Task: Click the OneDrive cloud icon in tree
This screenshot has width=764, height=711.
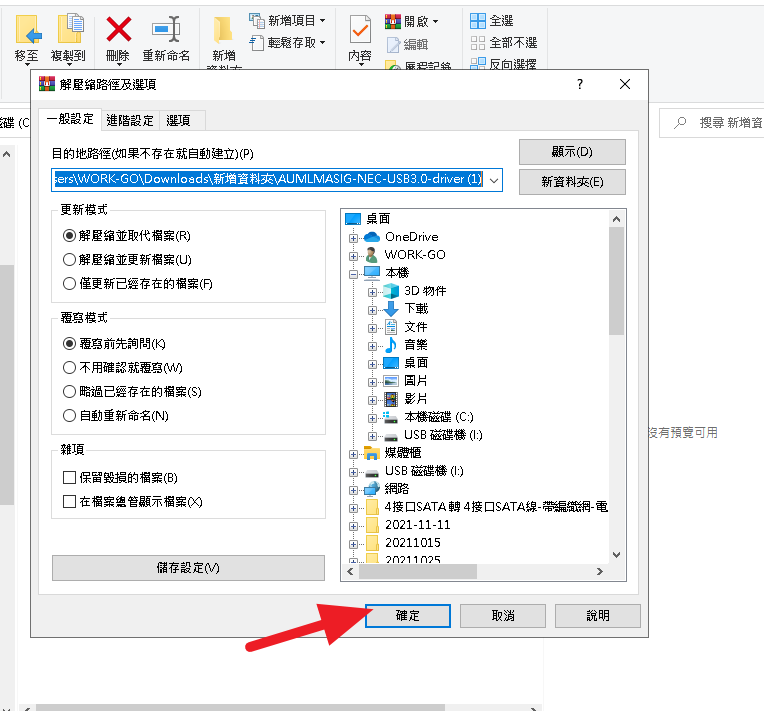Action: click(x=372, y=237)
